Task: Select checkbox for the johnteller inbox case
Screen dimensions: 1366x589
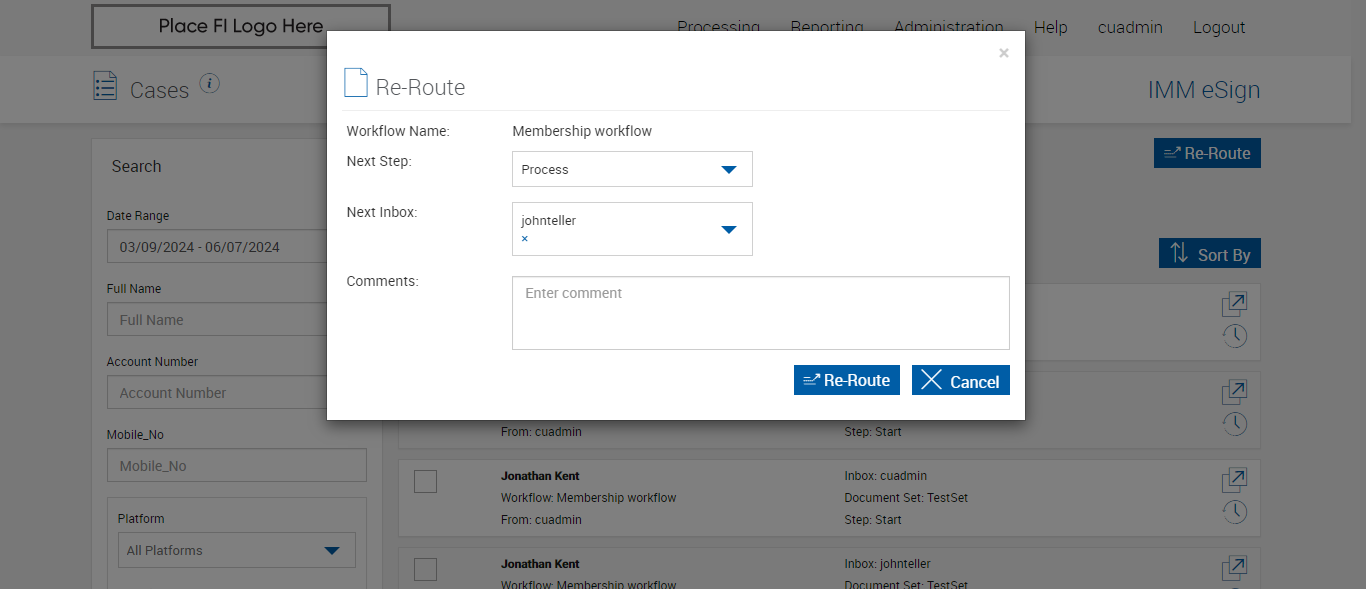Action: pos(425,569)
